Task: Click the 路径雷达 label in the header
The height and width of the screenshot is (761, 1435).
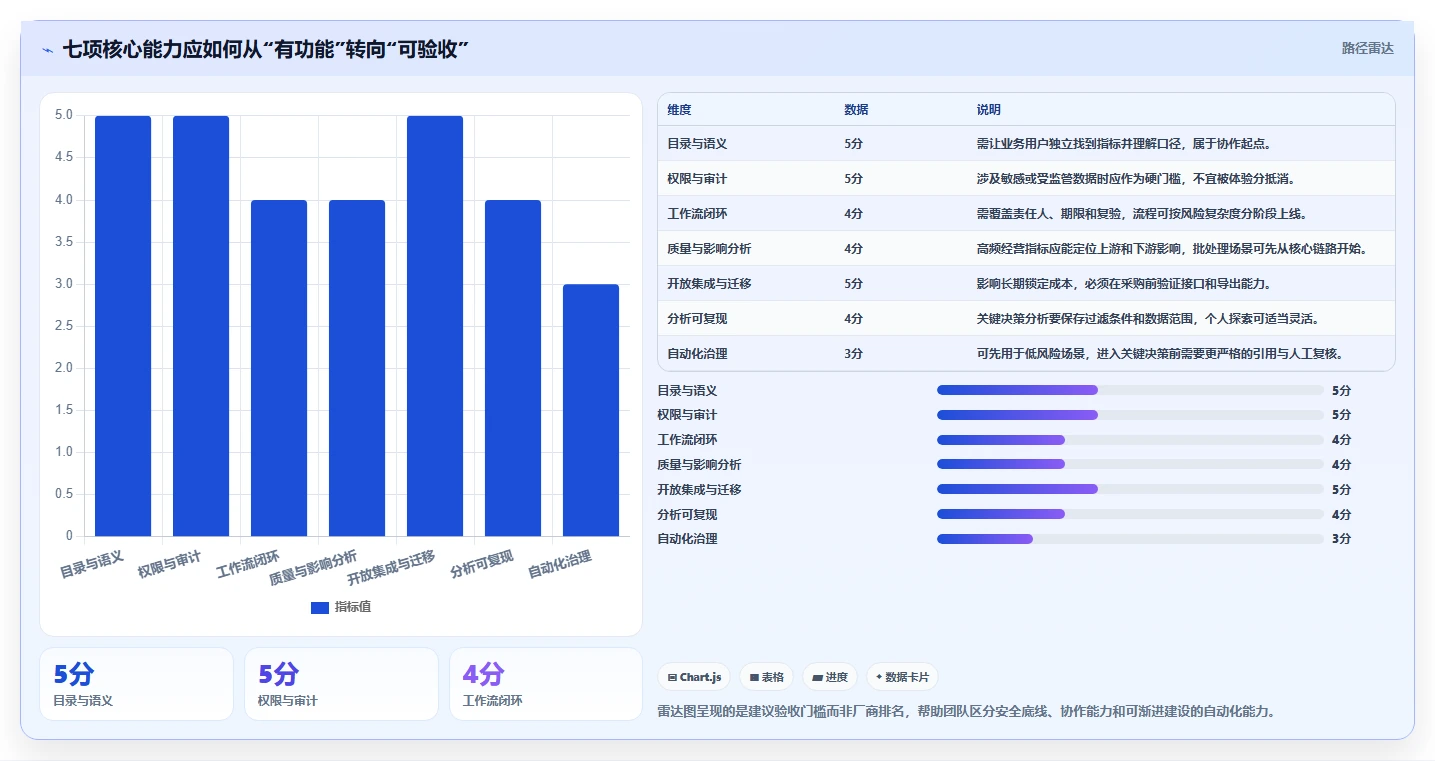Action: (x=1367, y=48)
